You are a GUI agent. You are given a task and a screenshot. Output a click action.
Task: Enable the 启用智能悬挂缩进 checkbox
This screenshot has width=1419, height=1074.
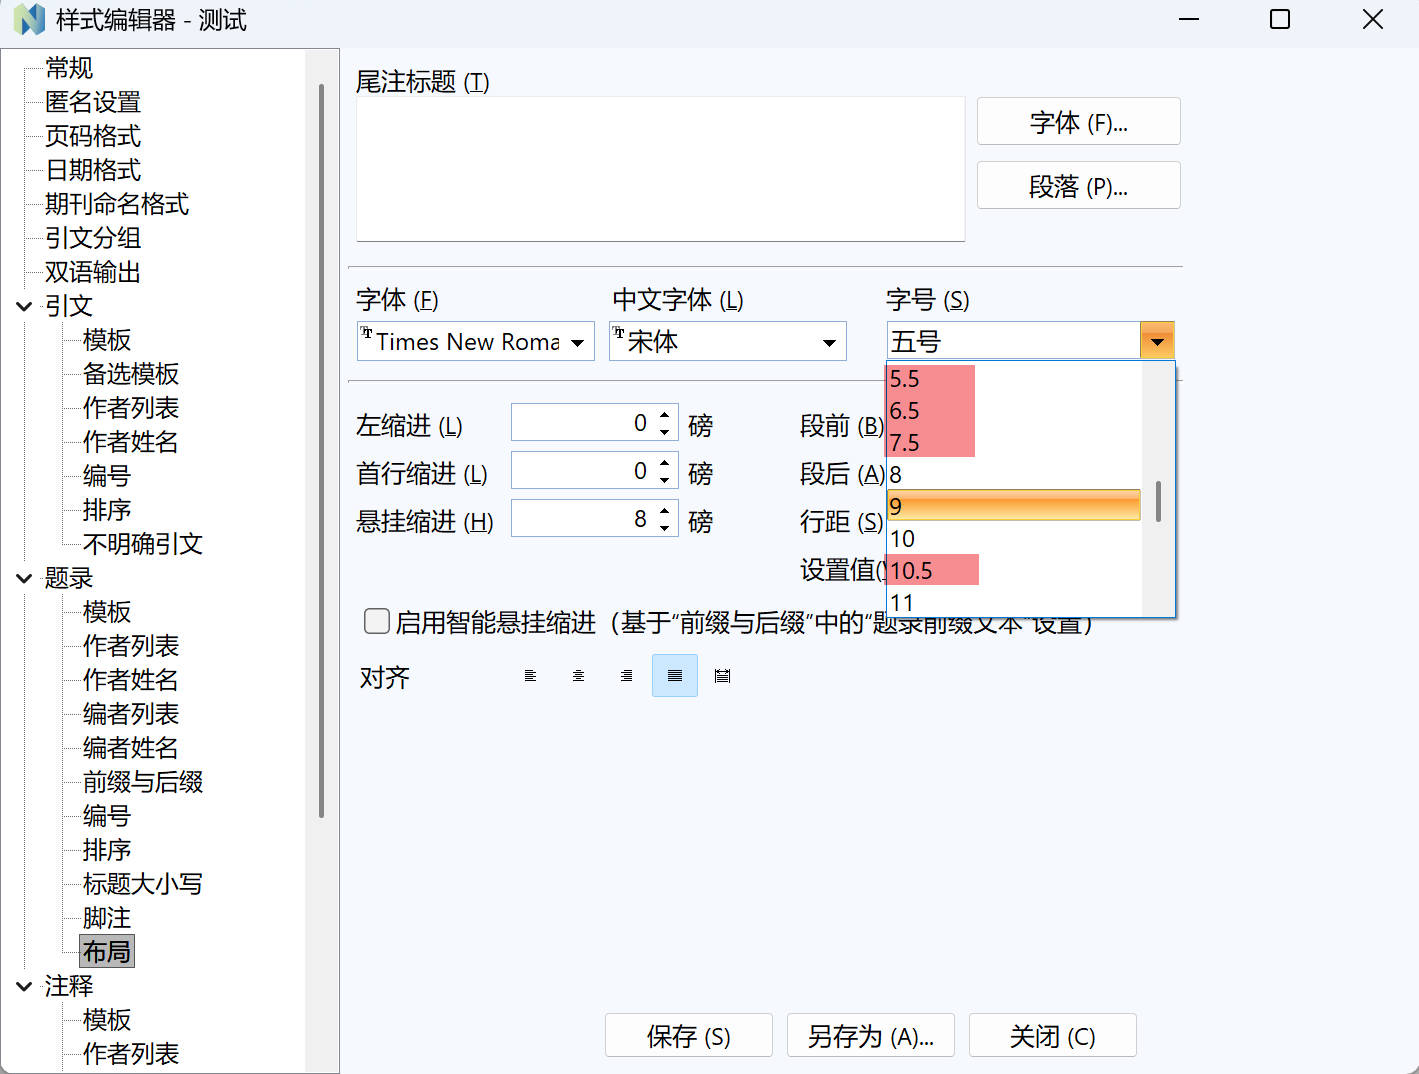pyautogui.click(x=377, y=622)
